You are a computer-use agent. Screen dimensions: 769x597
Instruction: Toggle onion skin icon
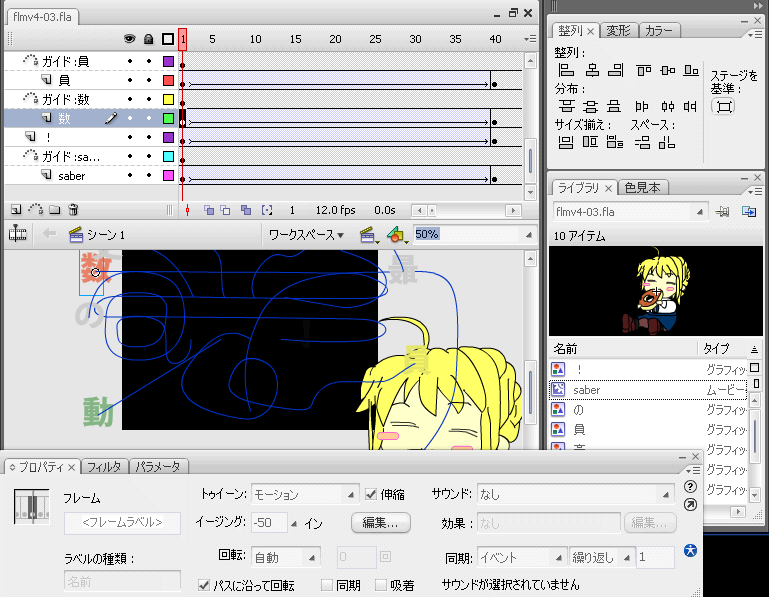pos(209,210)
